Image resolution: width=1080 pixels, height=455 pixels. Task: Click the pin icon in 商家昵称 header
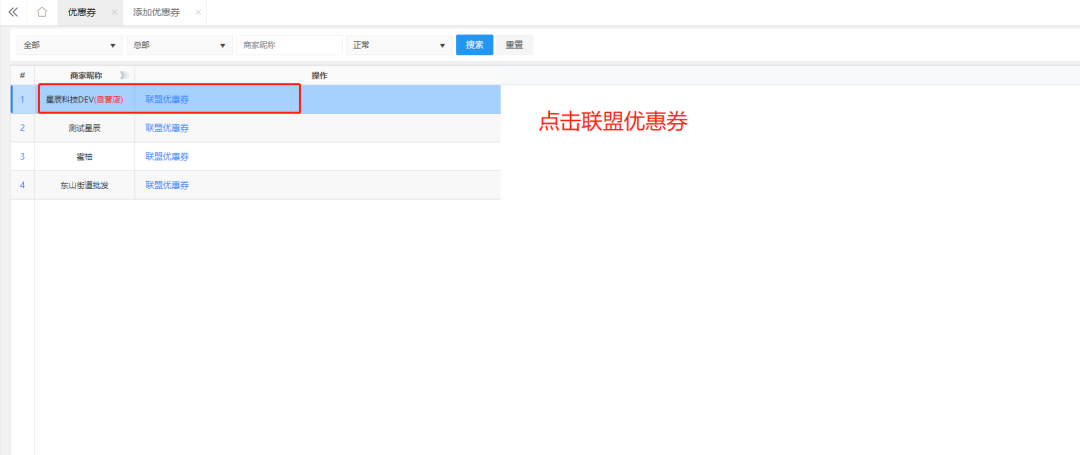point(124,75)
